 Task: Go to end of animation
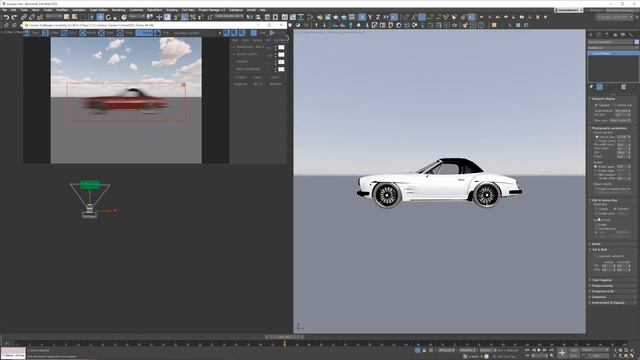tap(551, 350)
